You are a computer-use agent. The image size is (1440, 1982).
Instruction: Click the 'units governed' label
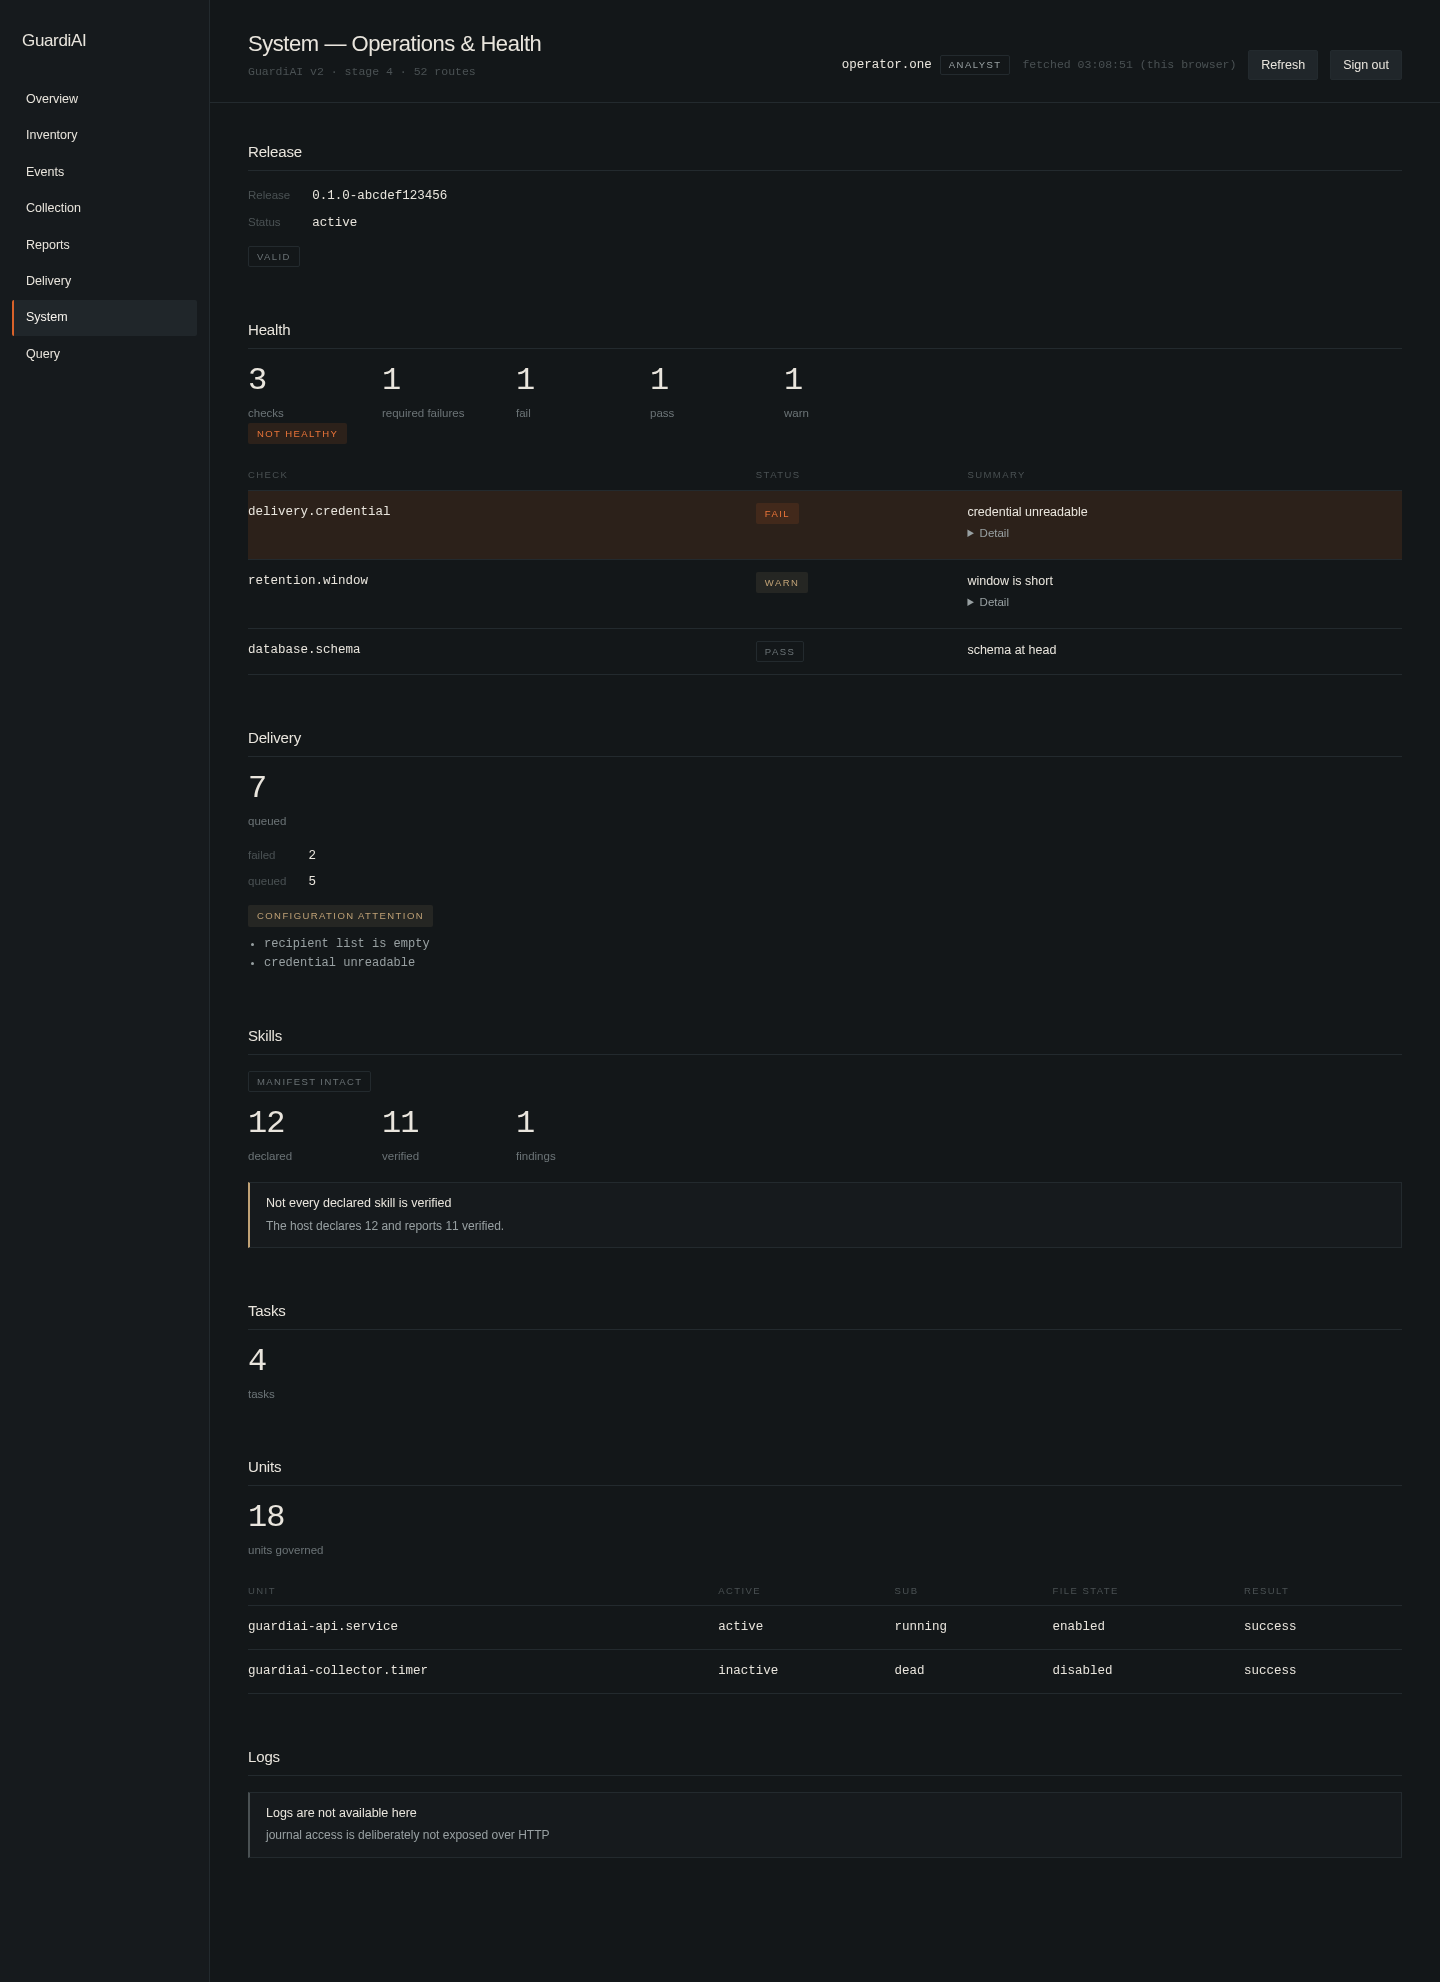(285, 1550)
